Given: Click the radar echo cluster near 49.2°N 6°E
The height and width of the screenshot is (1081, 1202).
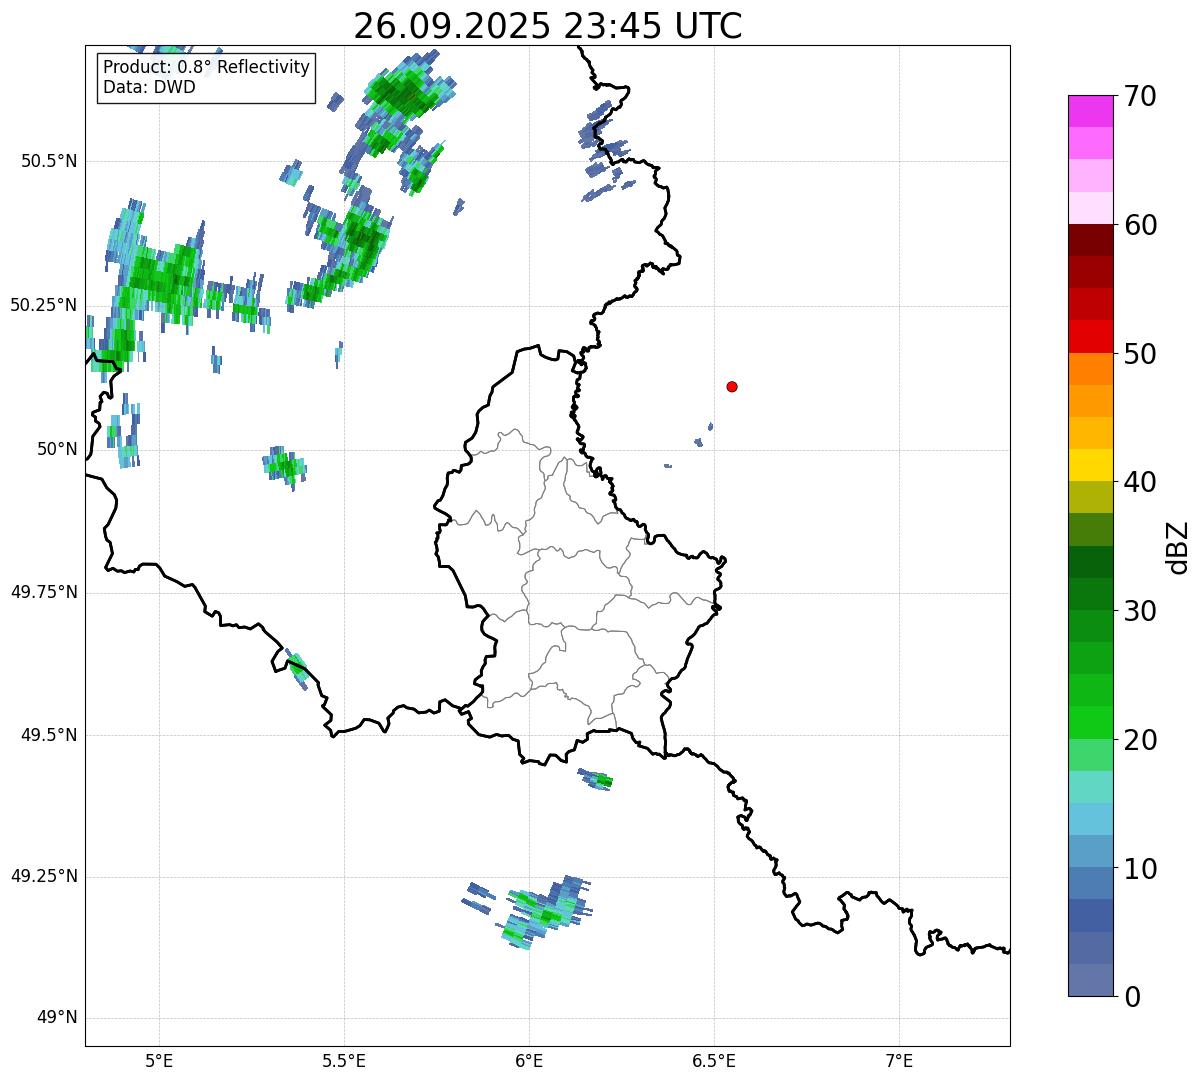Looking at the screenshot, I should click(x=540, y=912).
